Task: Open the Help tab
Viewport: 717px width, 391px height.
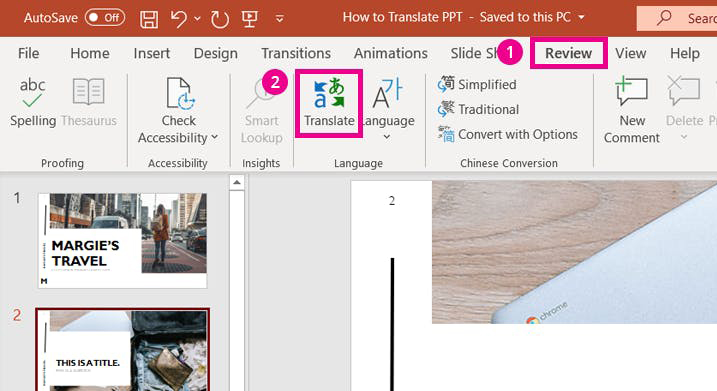Action: click(685, 53)
